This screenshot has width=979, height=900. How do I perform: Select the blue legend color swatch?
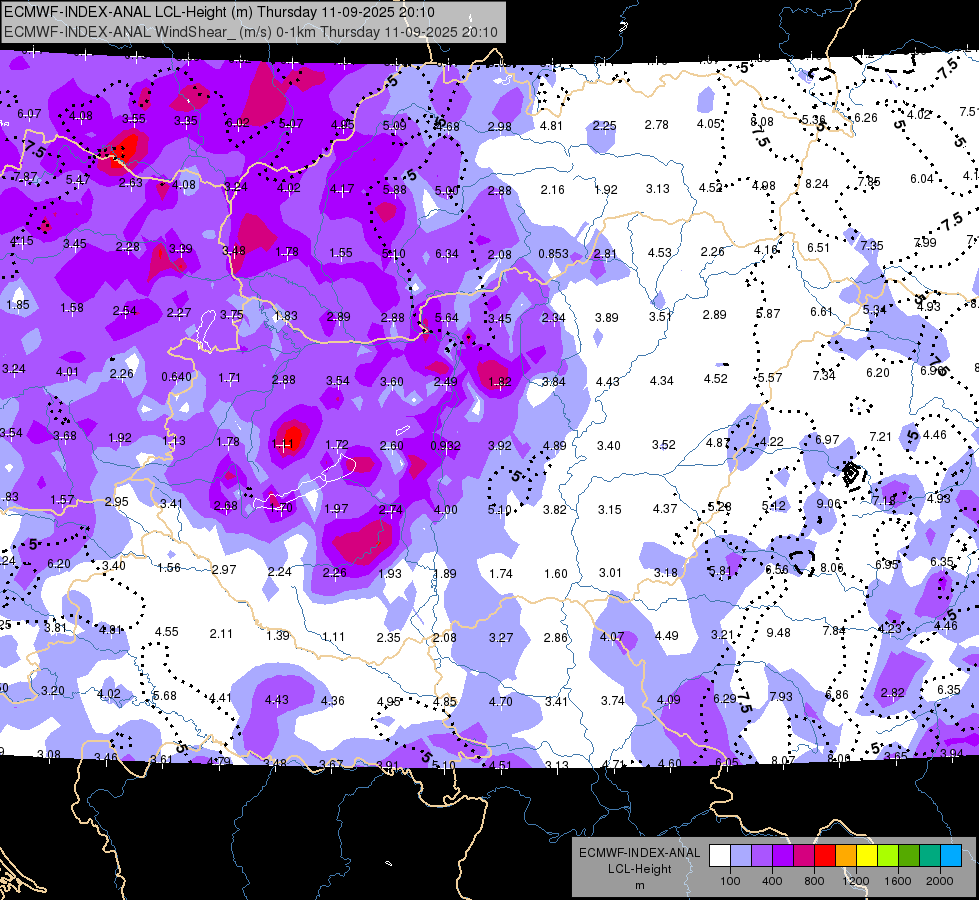(x=951, y=855)
